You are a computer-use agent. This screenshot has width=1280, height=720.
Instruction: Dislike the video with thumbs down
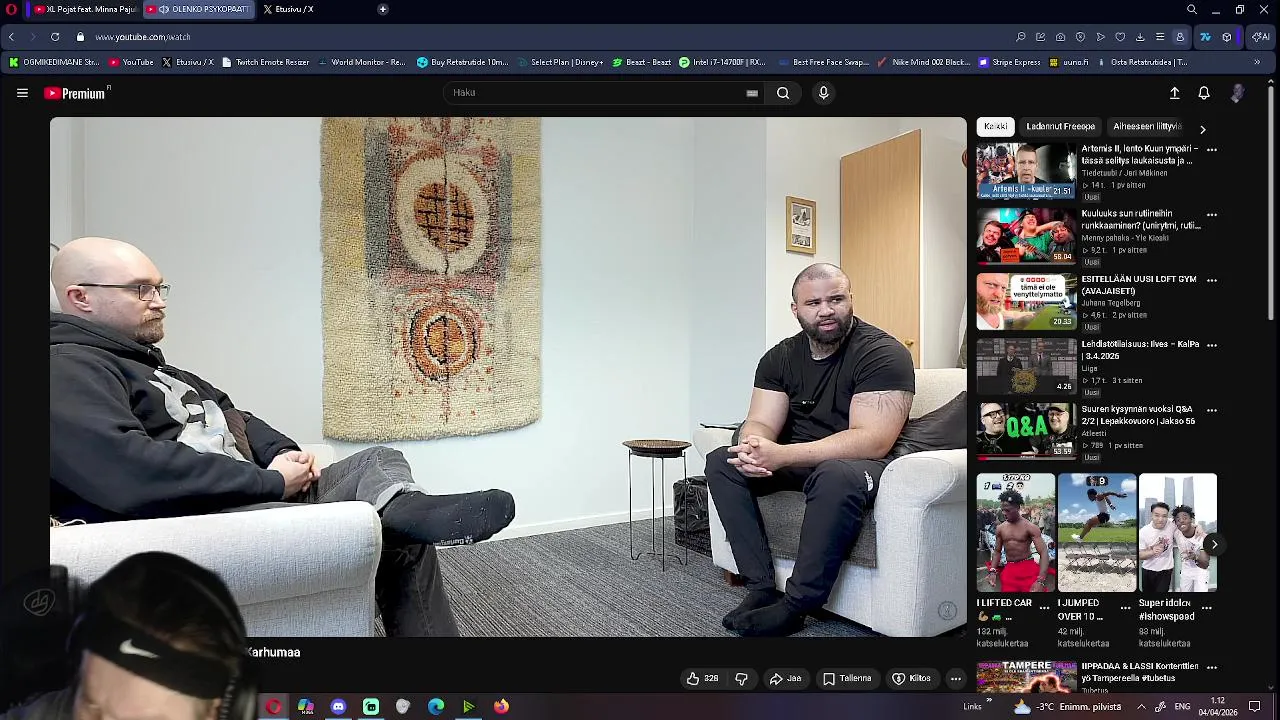741,679
